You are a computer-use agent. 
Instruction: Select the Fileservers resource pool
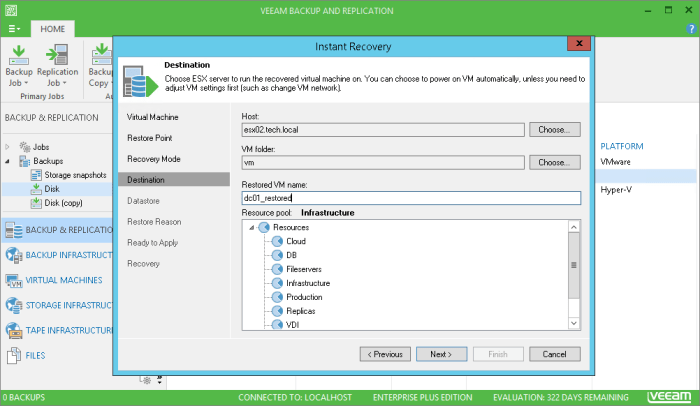[297, 269]
